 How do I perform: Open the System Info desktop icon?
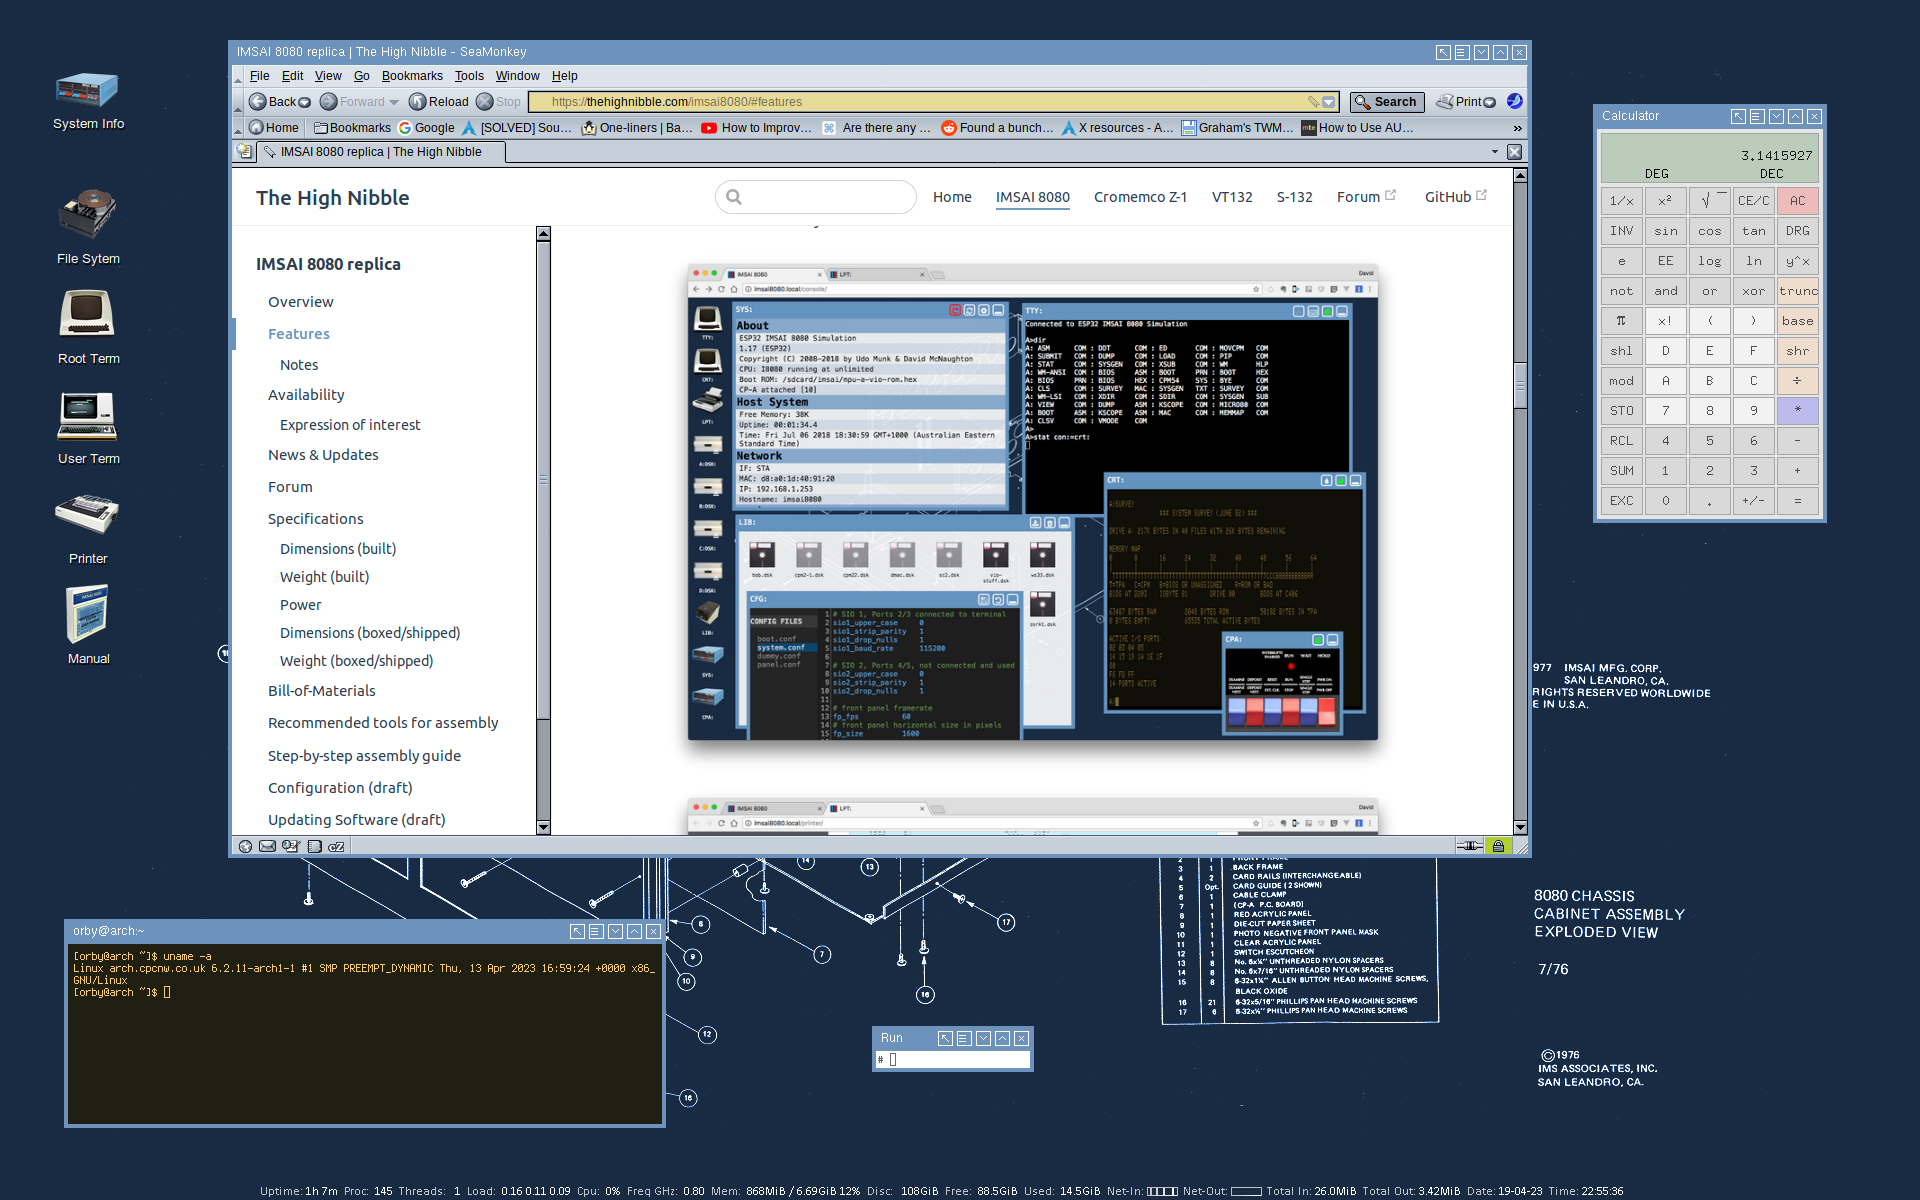pos(88,101)
